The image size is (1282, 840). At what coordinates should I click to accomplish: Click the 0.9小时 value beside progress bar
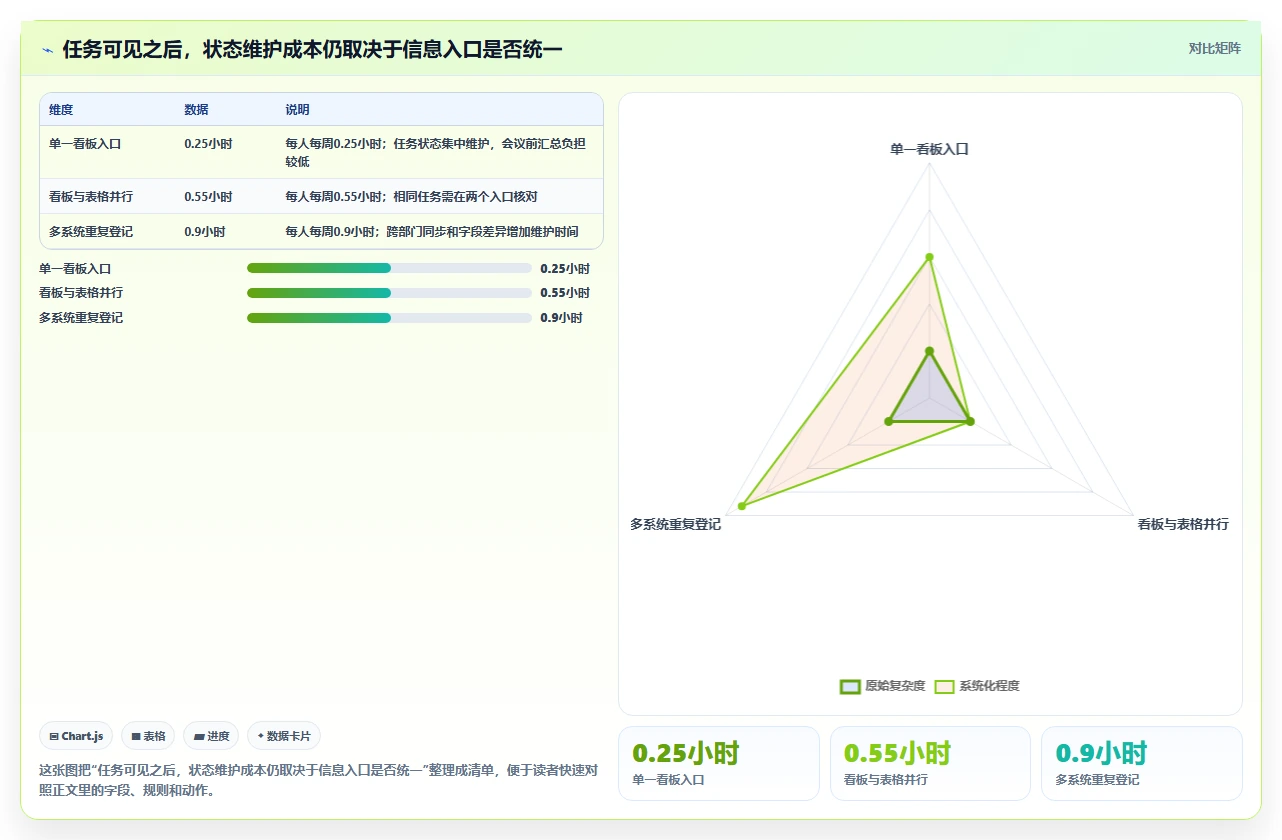click(x=561, y=318)
